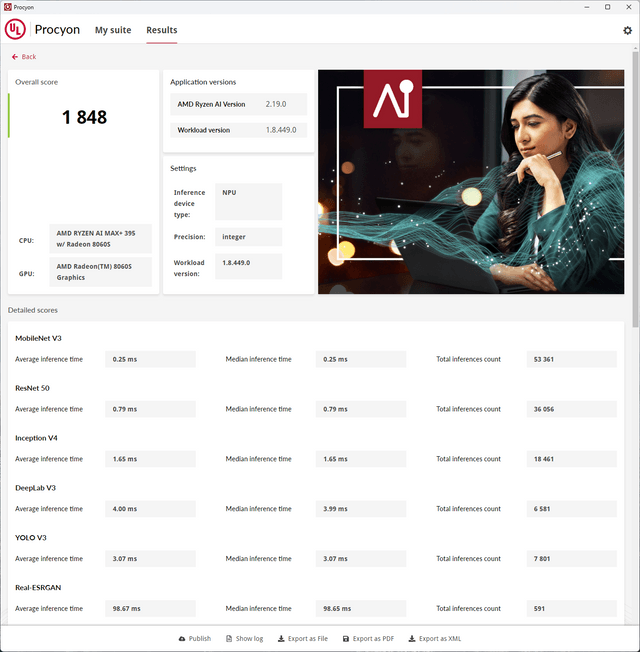The height and width of the screenshot is (652, 640).
Task: Click ResNet 50 total inferences 36 056
Action: [571, 409]
